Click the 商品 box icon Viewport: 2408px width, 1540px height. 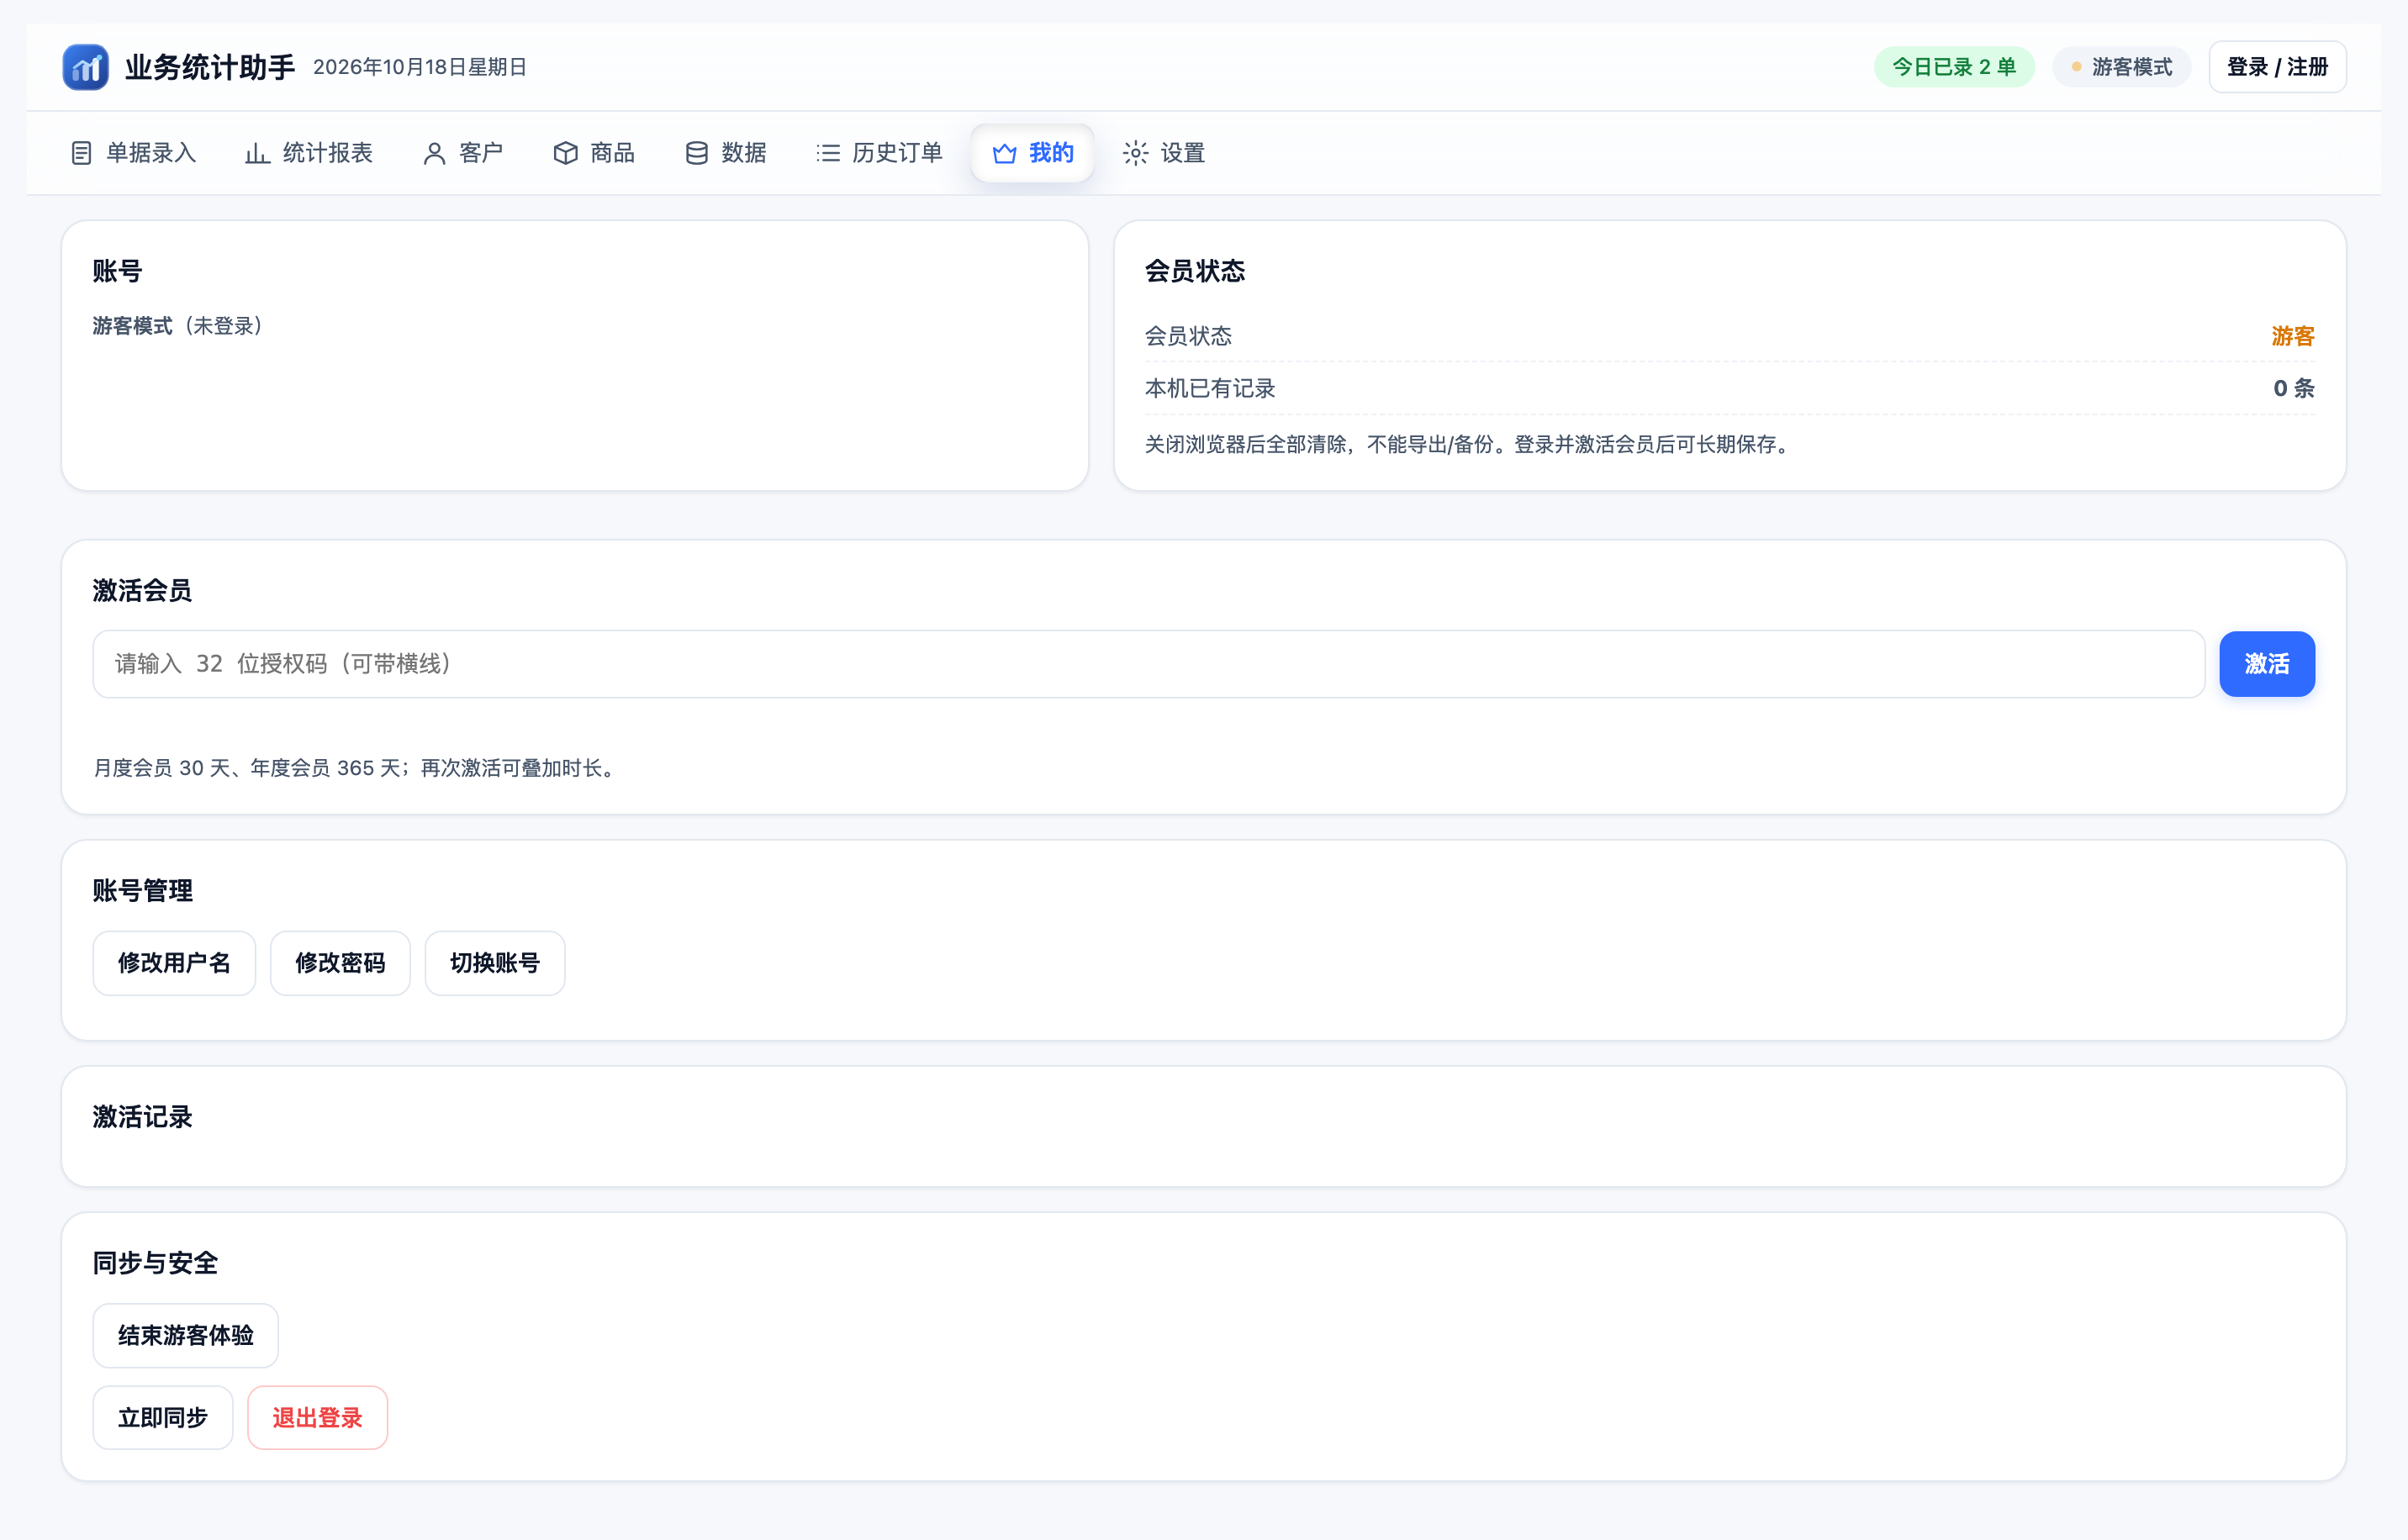coord(566,153)
